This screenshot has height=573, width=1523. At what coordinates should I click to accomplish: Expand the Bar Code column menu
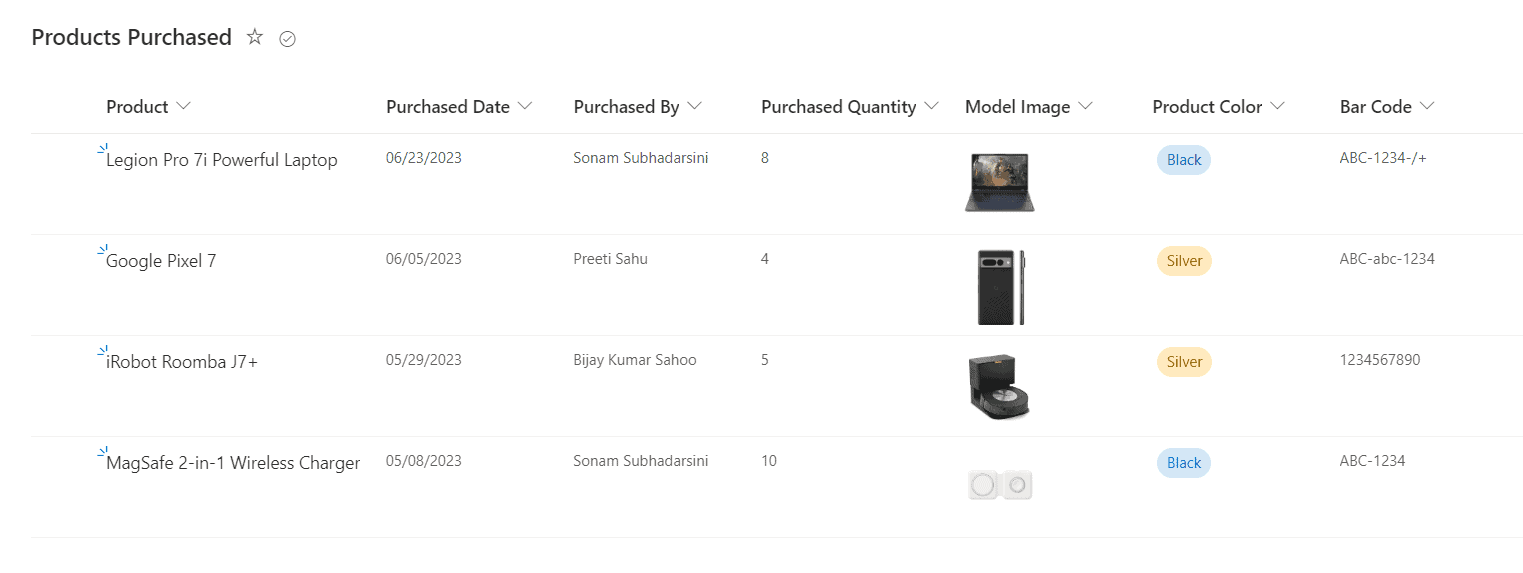pyautogui.click(x=1427, y=107)
